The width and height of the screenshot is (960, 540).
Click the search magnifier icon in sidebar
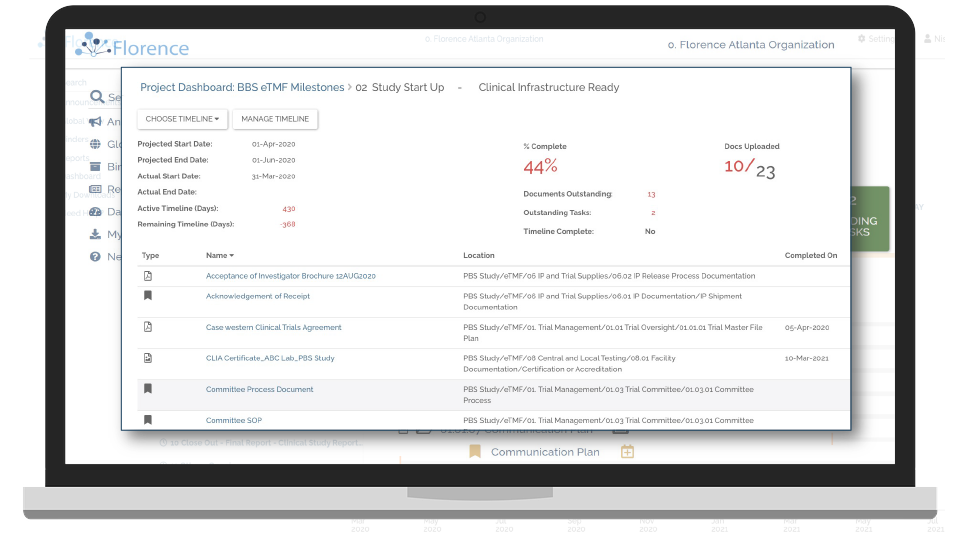coord(97,97)
